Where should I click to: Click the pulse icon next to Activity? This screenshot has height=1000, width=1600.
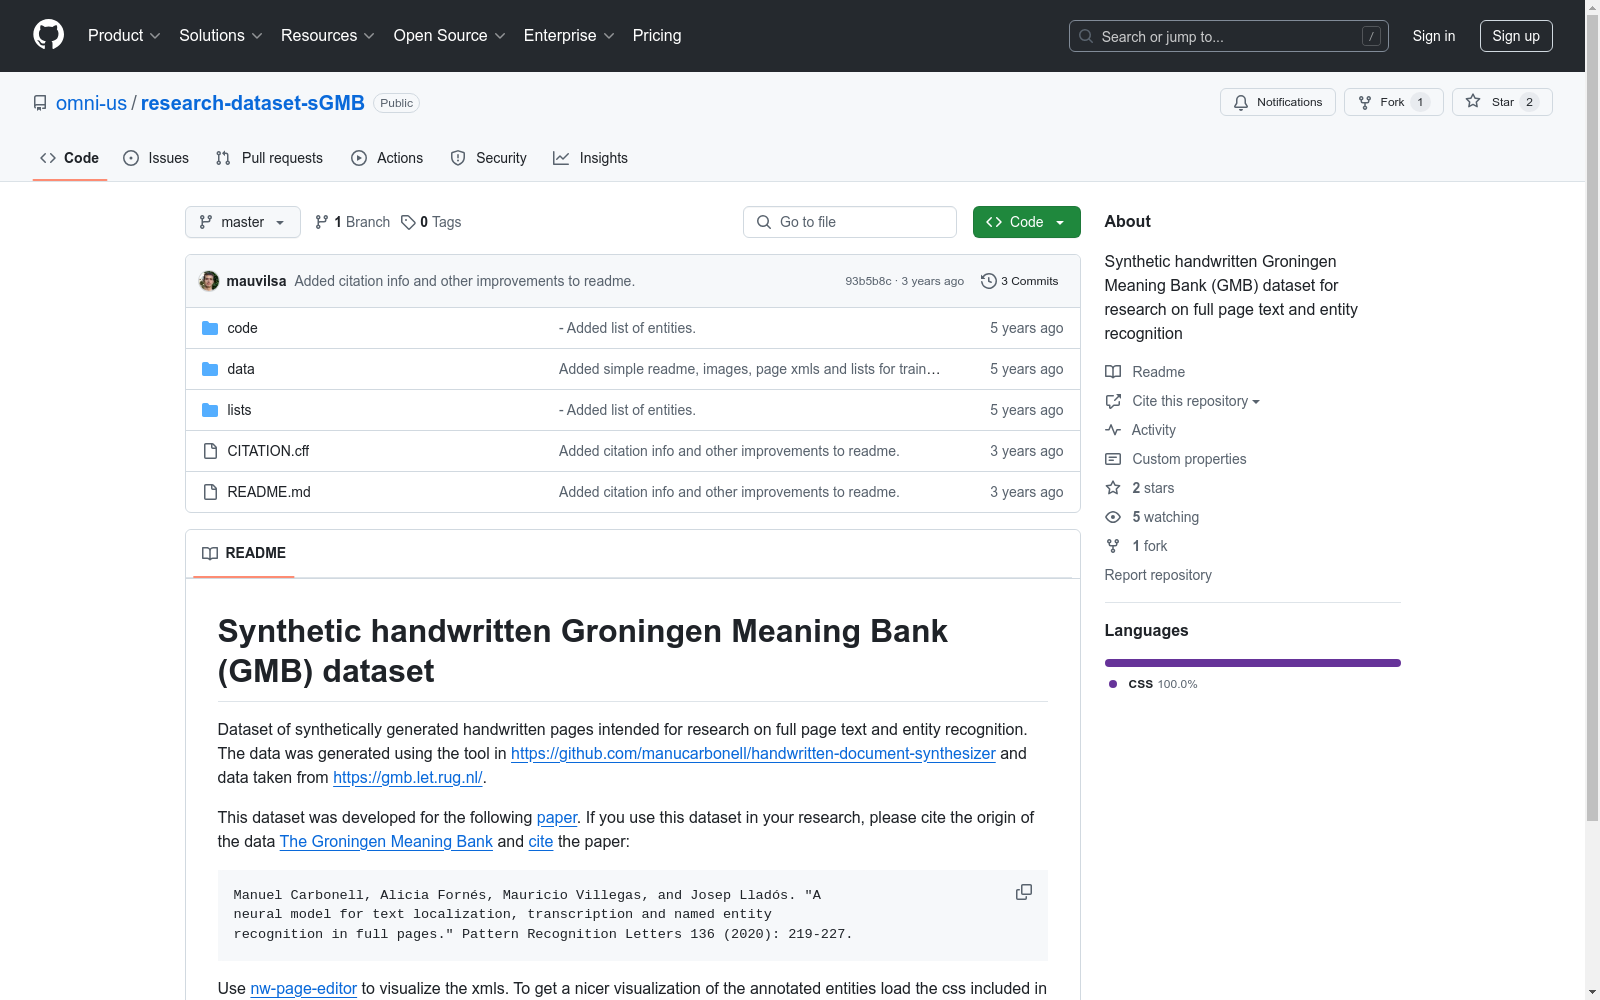pyautogui.click(x=1113, y=430)
